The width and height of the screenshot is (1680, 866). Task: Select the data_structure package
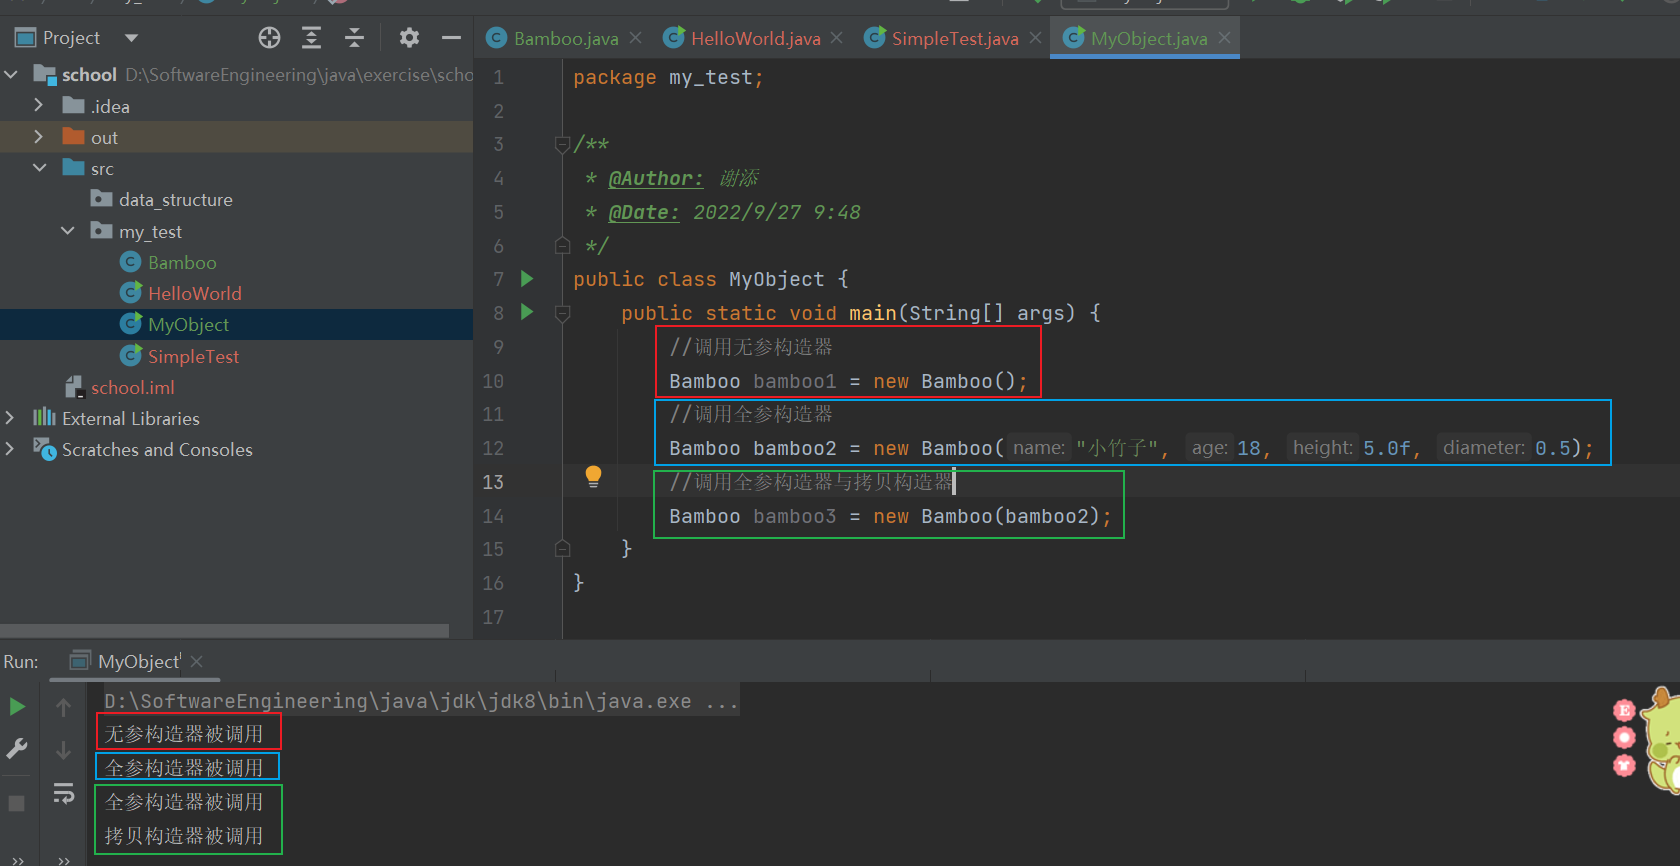click(x=175, y=200)
